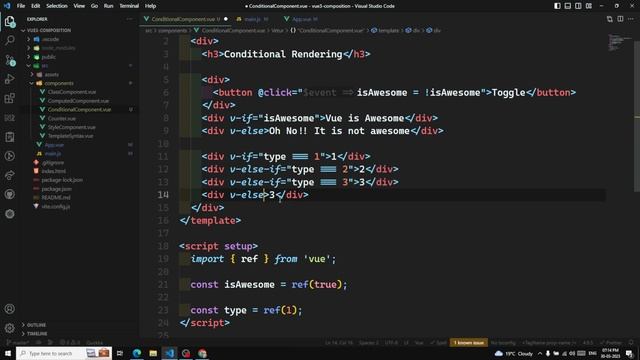The image size is (640, 360).
Task: Open the View menu
Action: [79, 6]
